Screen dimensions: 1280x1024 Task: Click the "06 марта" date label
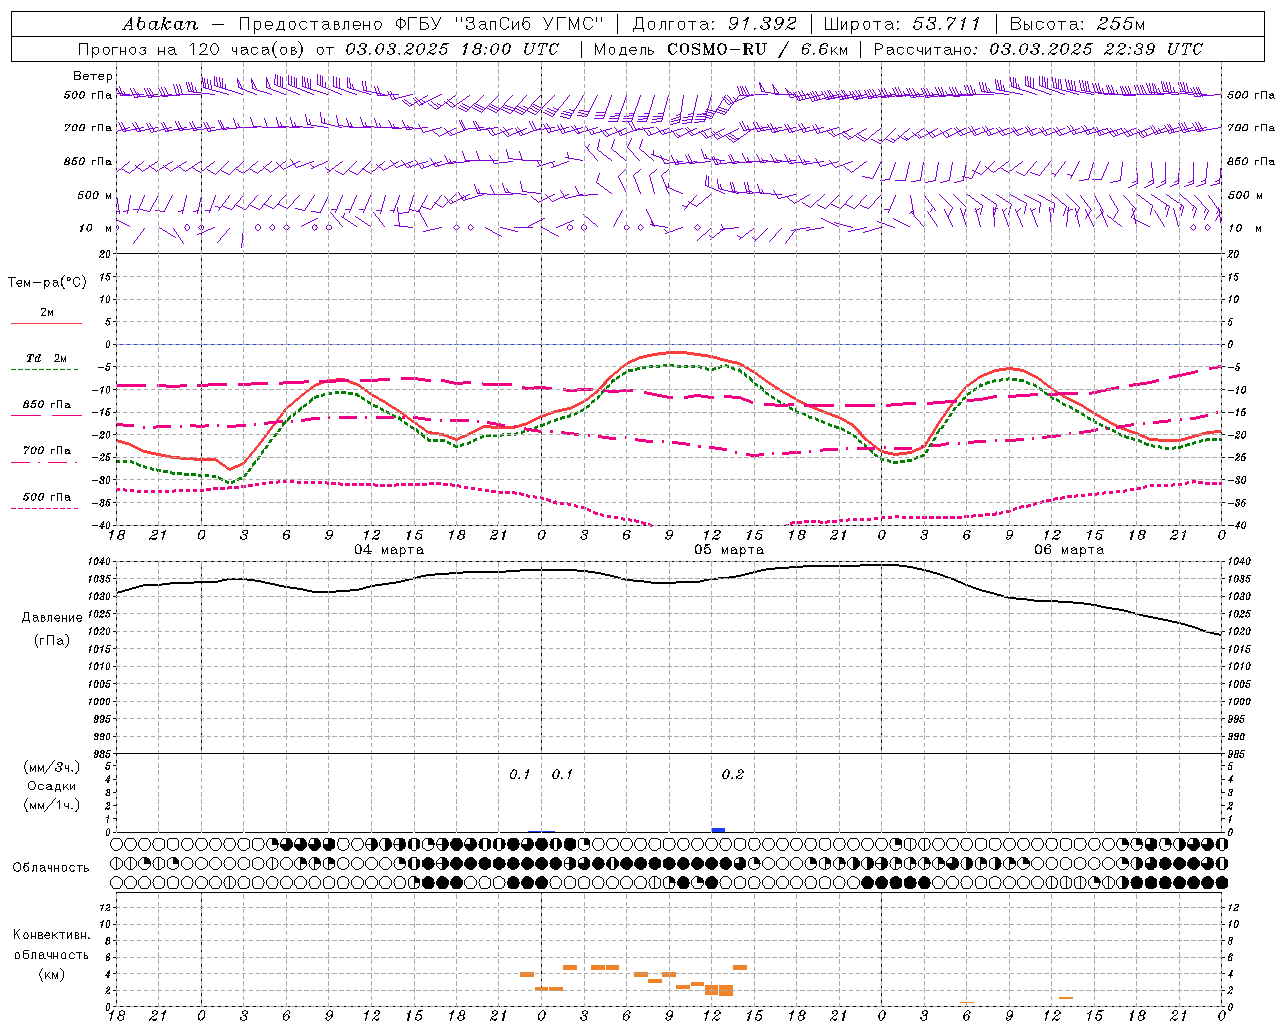[x=1069, y=550]
